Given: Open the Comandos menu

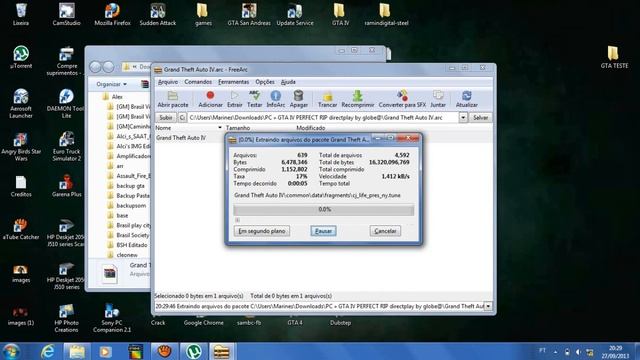Looking at the screenshot, I should click(198, 82).
